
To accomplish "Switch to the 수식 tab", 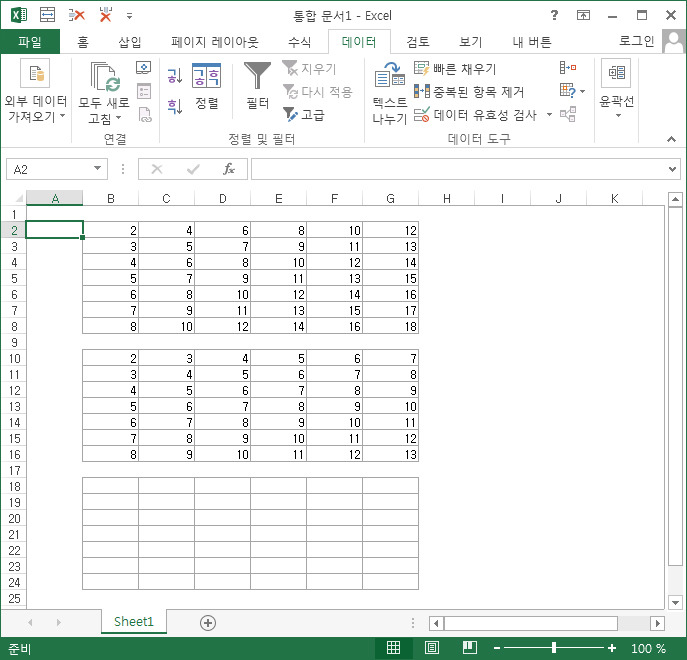I will click(x=299, y=42).
